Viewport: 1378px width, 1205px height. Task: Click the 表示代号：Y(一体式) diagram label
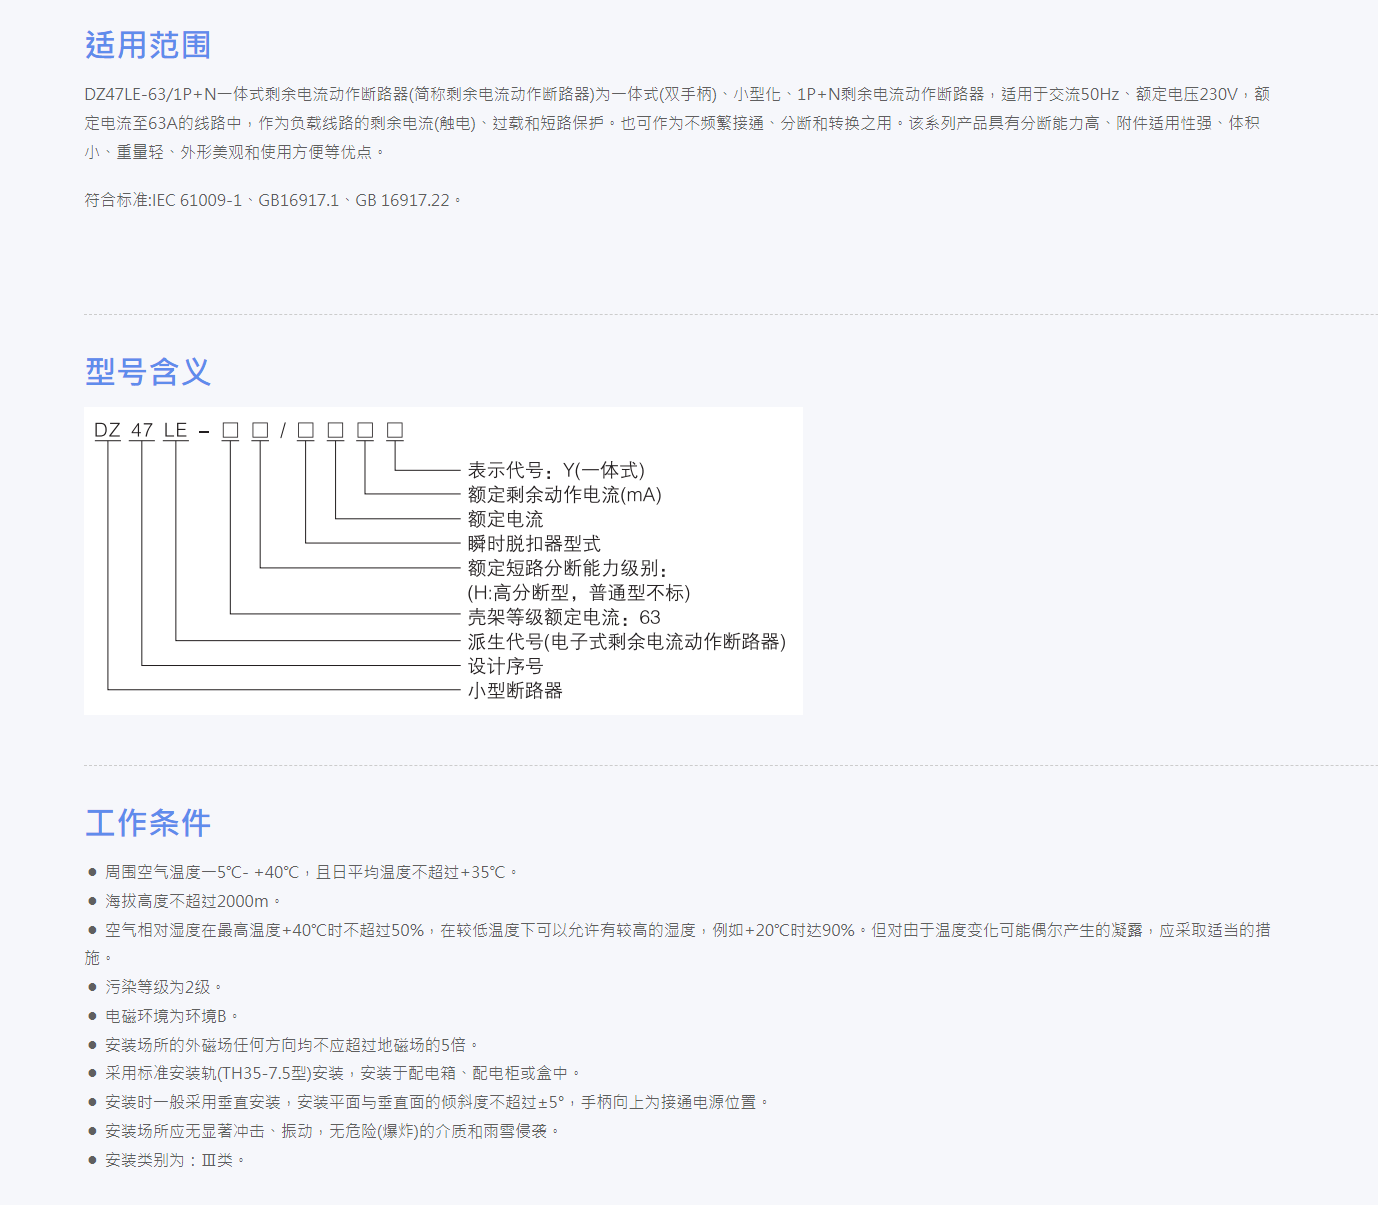tap(556, 470)
